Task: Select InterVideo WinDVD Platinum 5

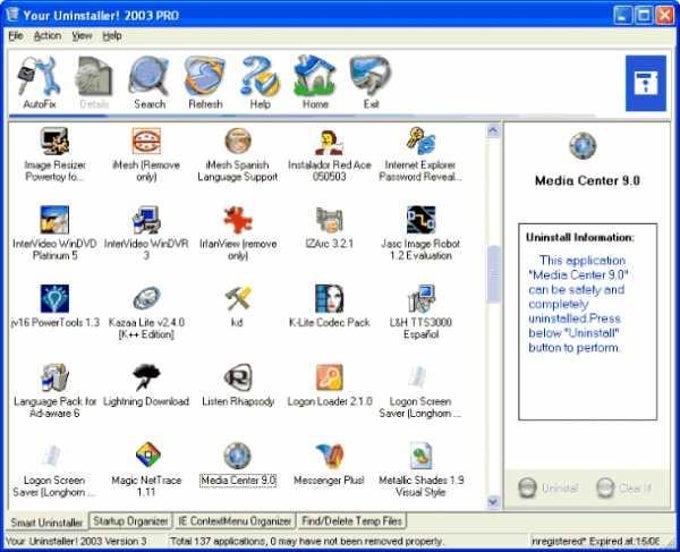Action: pyautogui.click(x=55, y=233)
